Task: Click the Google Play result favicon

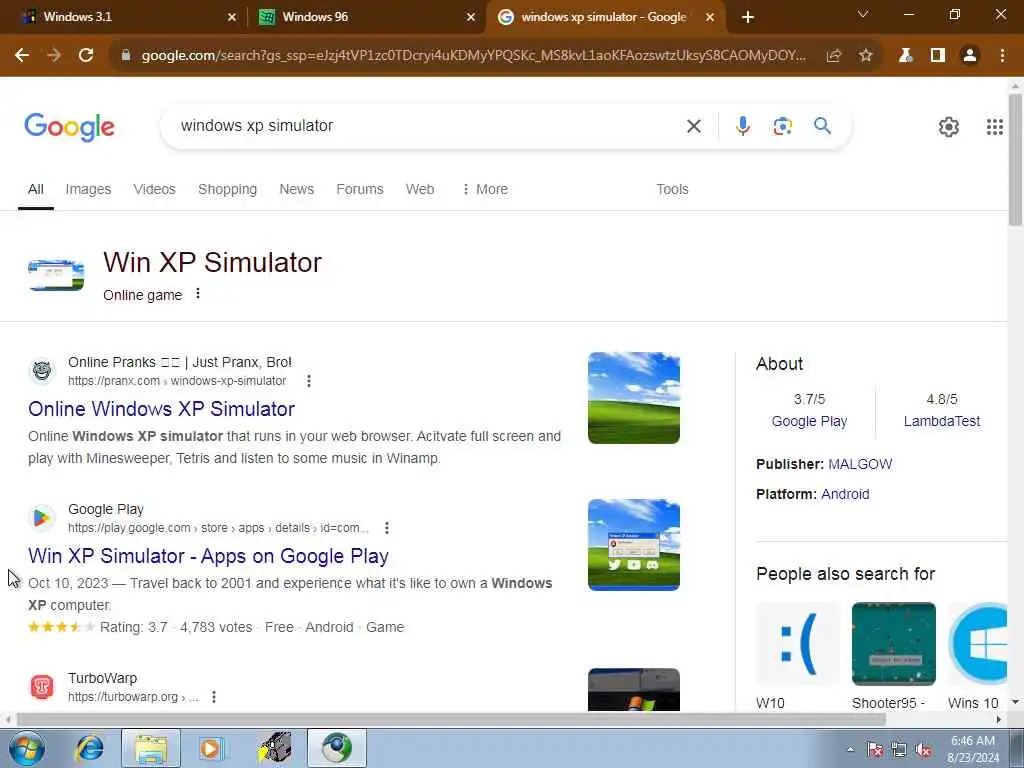Action: pos(42,518)
